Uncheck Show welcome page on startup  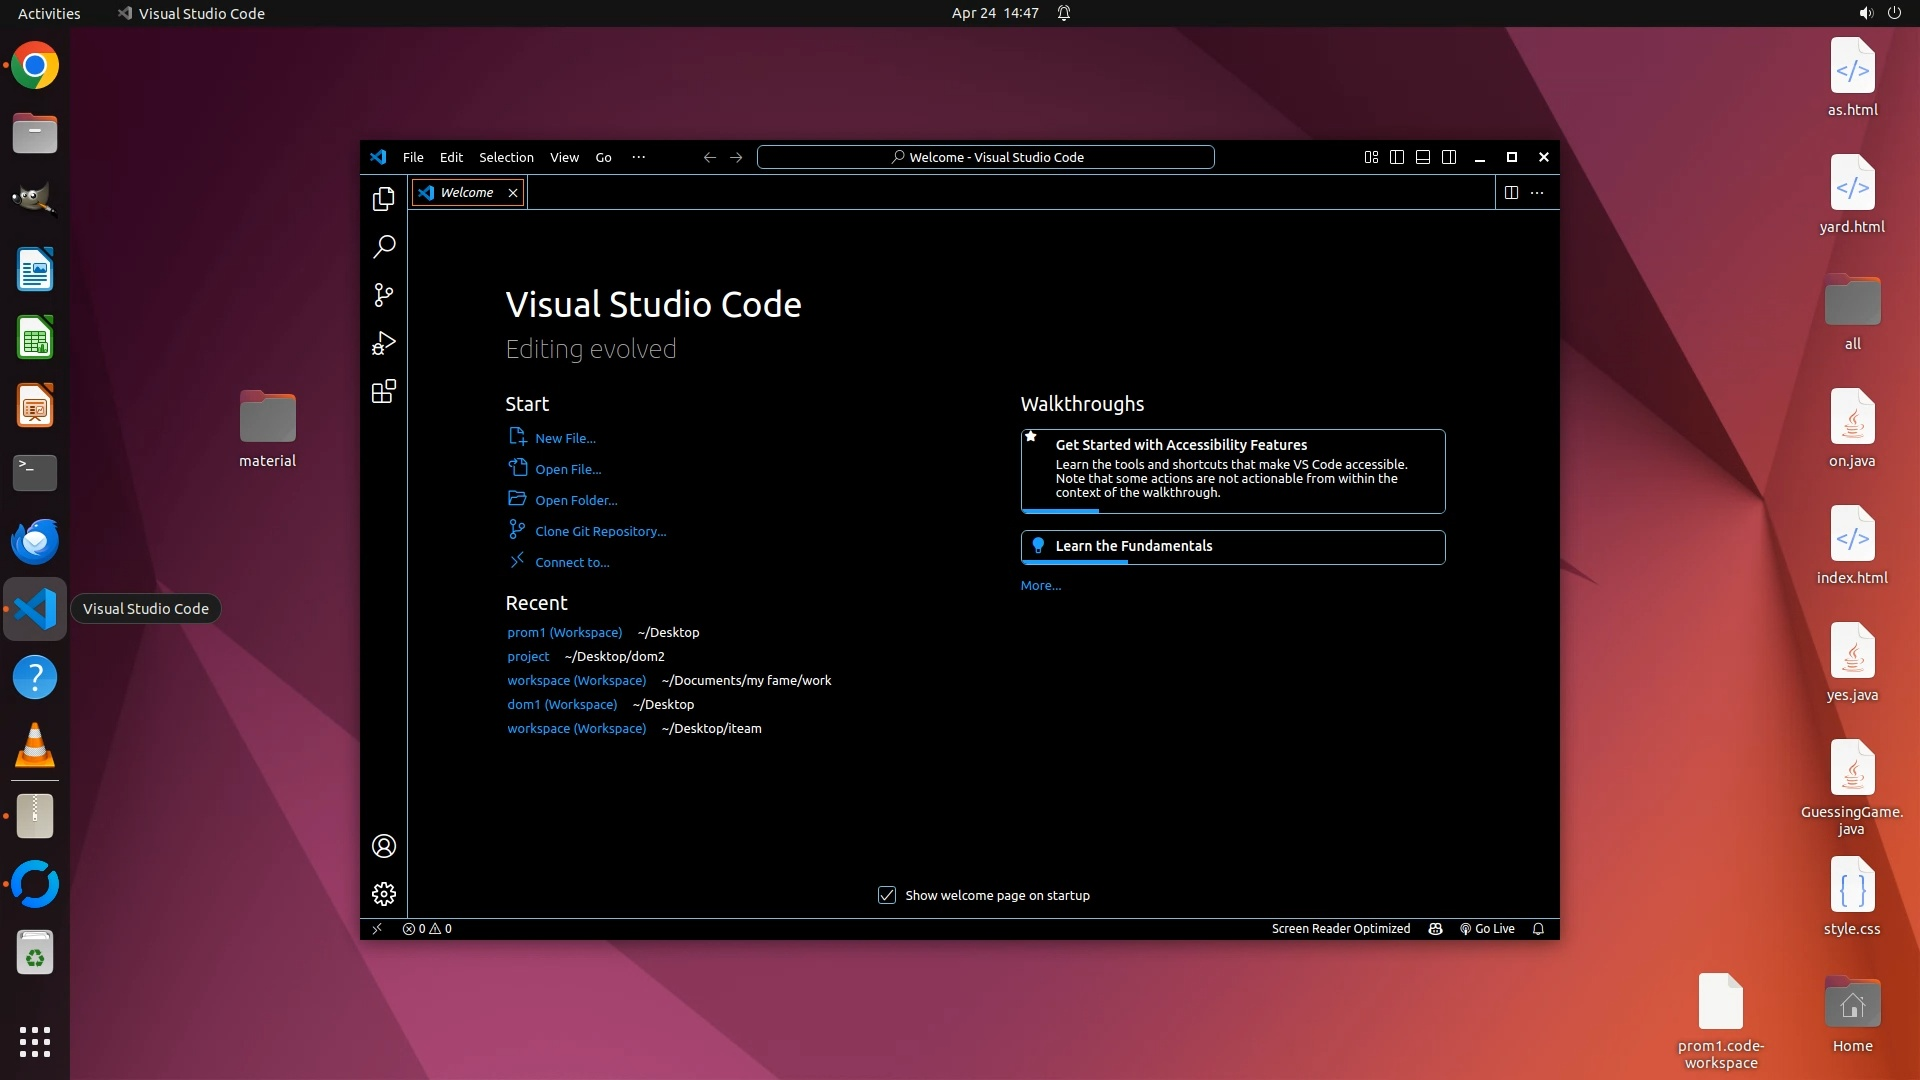(x=887, y=895)
